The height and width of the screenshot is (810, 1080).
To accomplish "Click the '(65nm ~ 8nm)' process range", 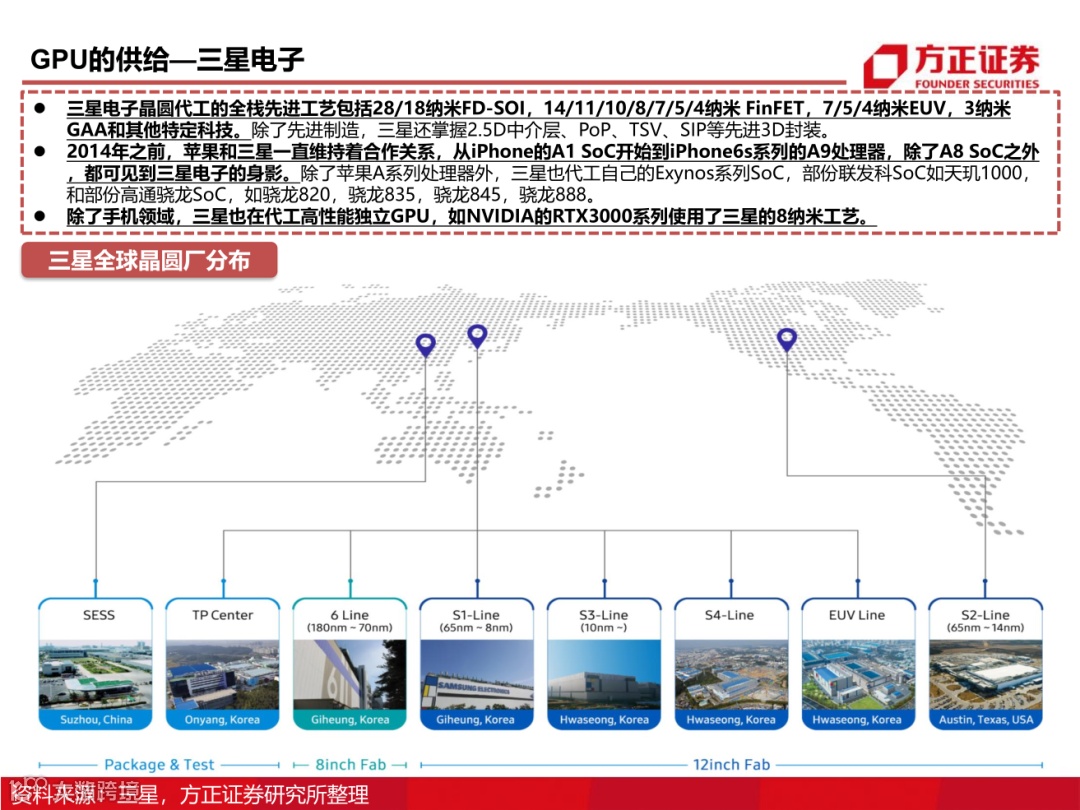I will pos(476,627).
